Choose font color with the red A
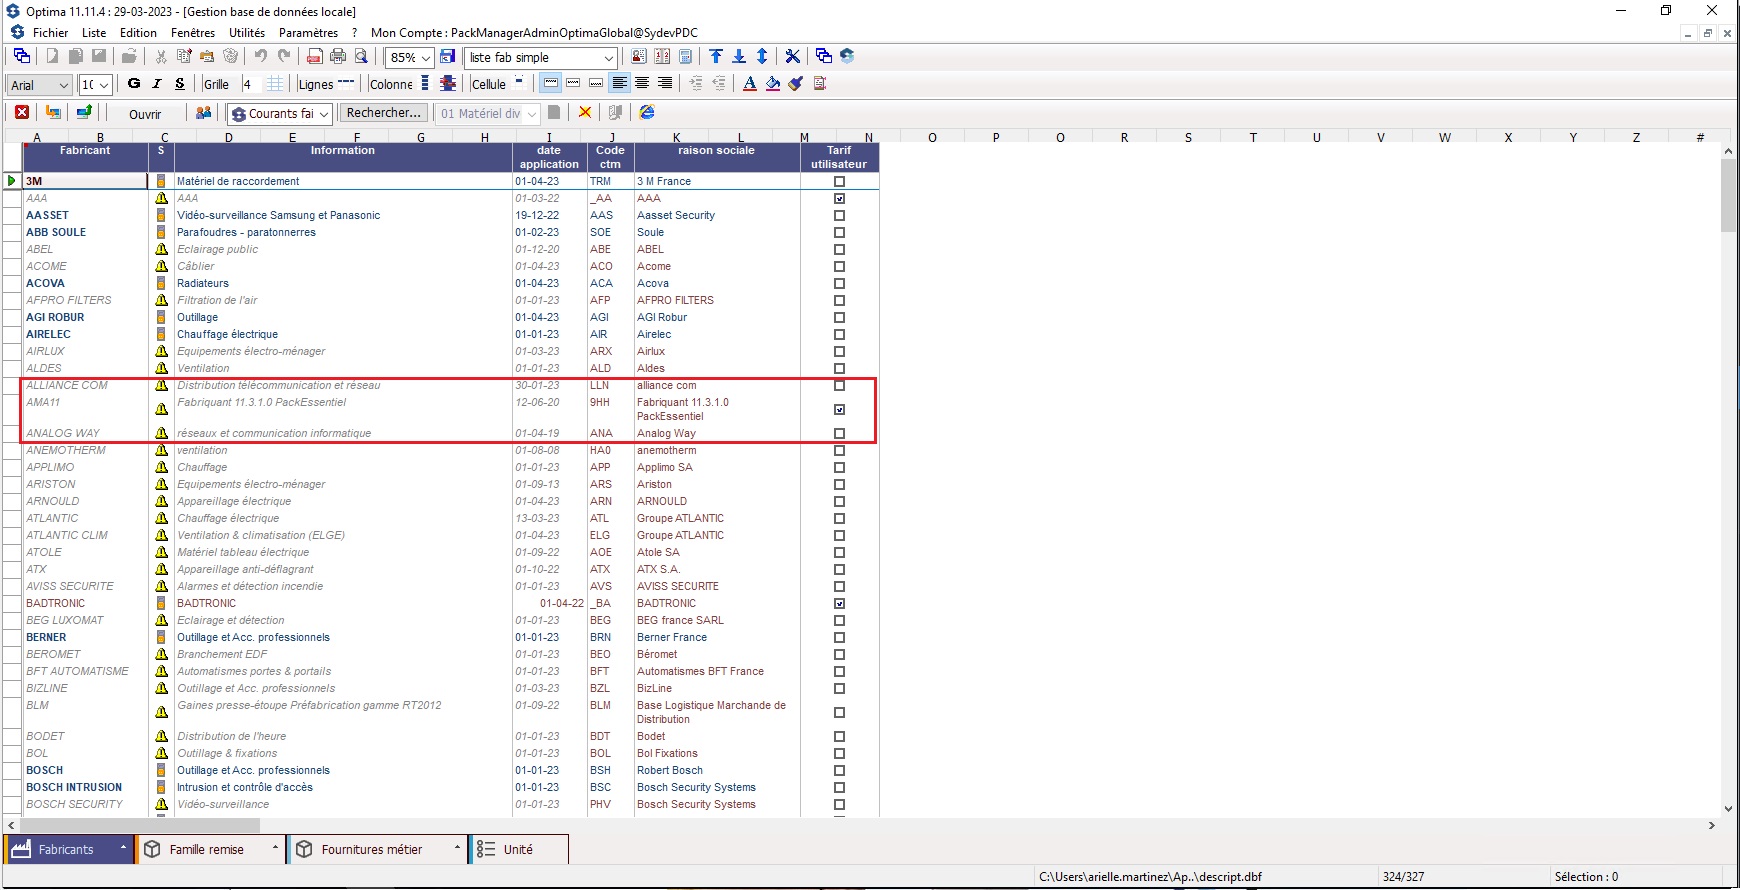 pos(750,84)
